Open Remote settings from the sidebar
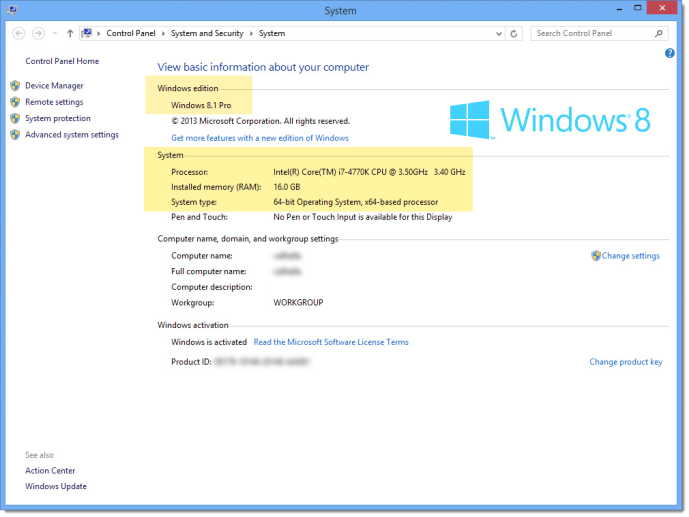This screenshot has height=517, width=689. [54, 102]
